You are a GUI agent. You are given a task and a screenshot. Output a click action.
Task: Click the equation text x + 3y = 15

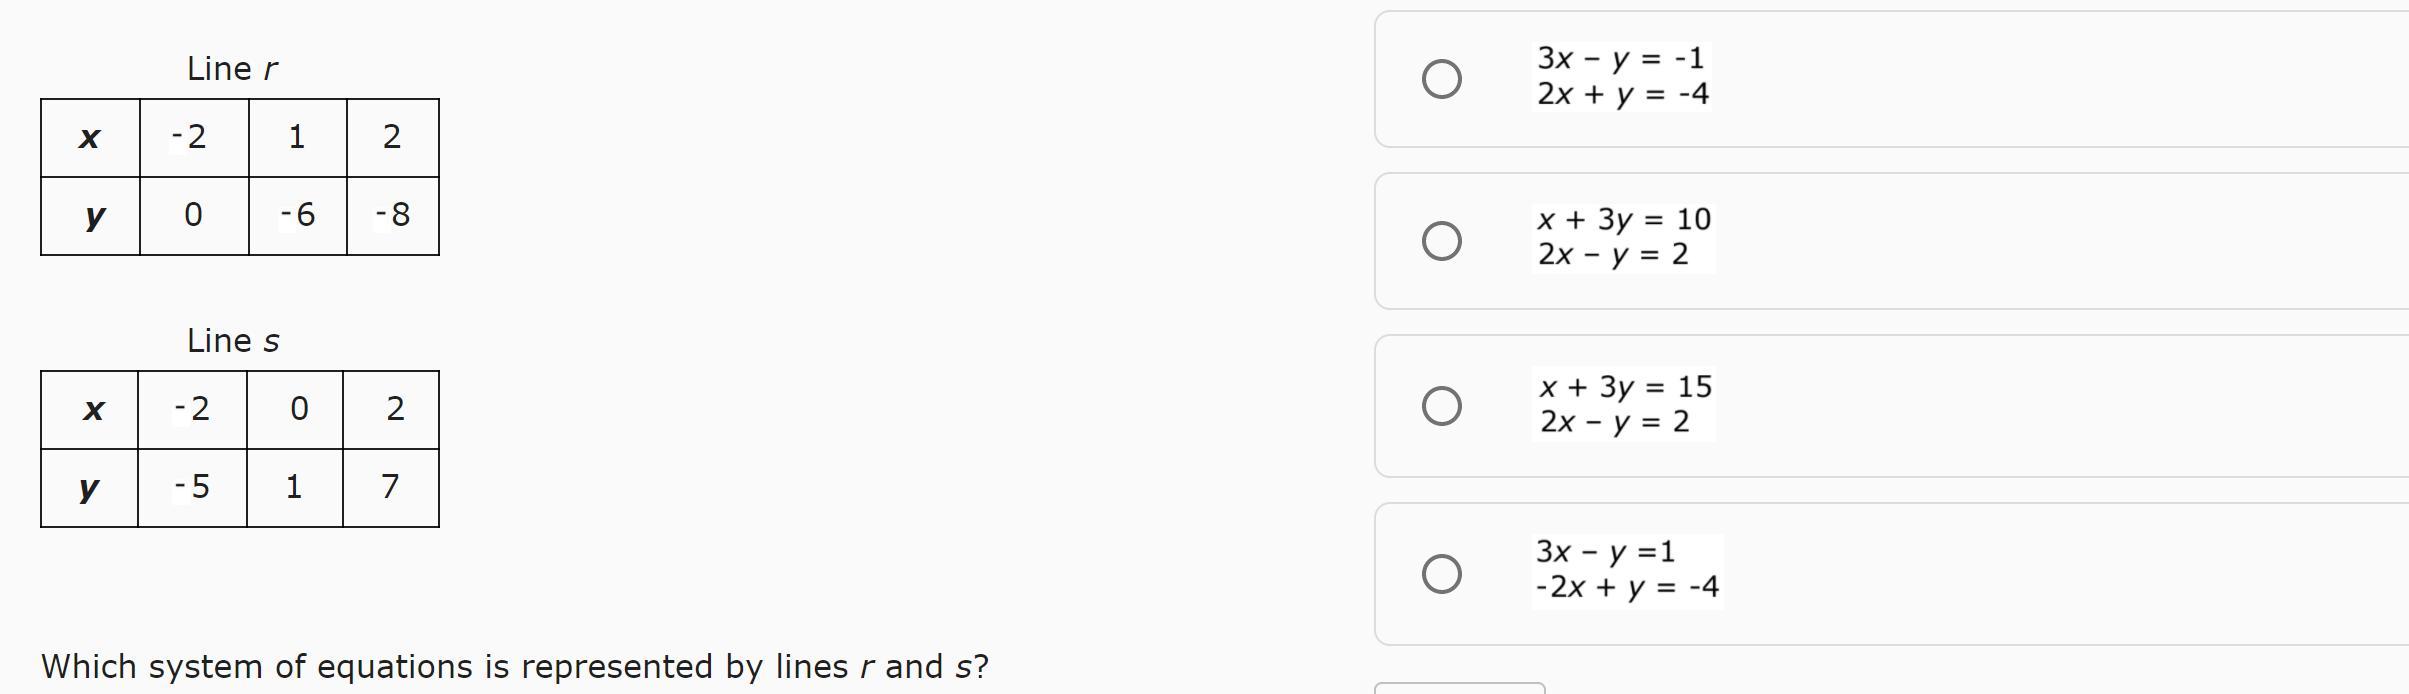[x=1625, y=386]
